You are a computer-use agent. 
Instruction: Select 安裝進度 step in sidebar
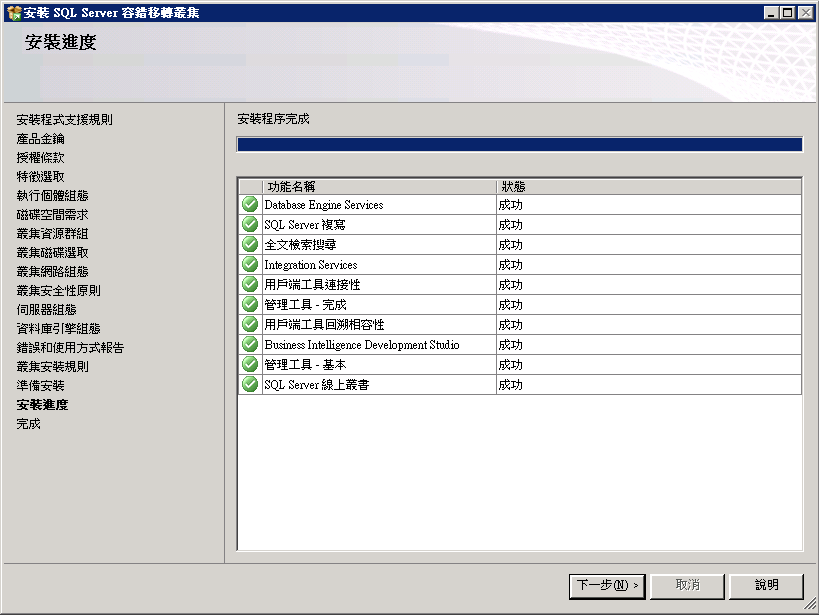(x=42, y=404)
